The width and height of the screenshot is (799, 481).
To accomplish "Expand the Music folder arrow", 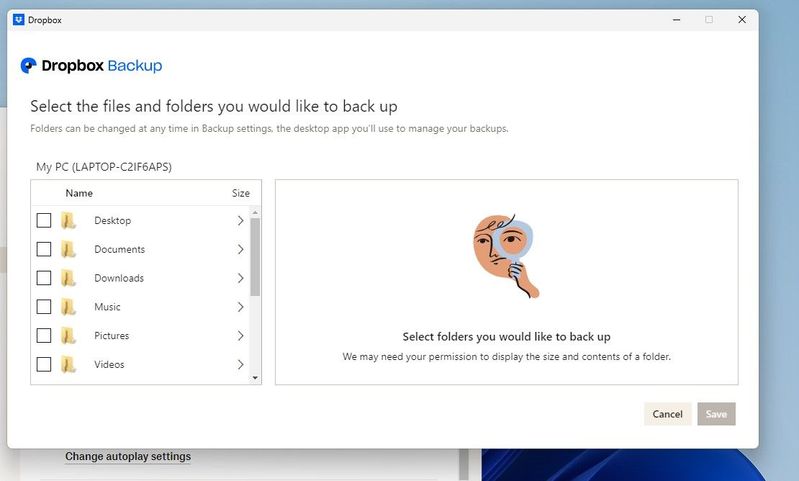I will (x=240, y=307).
